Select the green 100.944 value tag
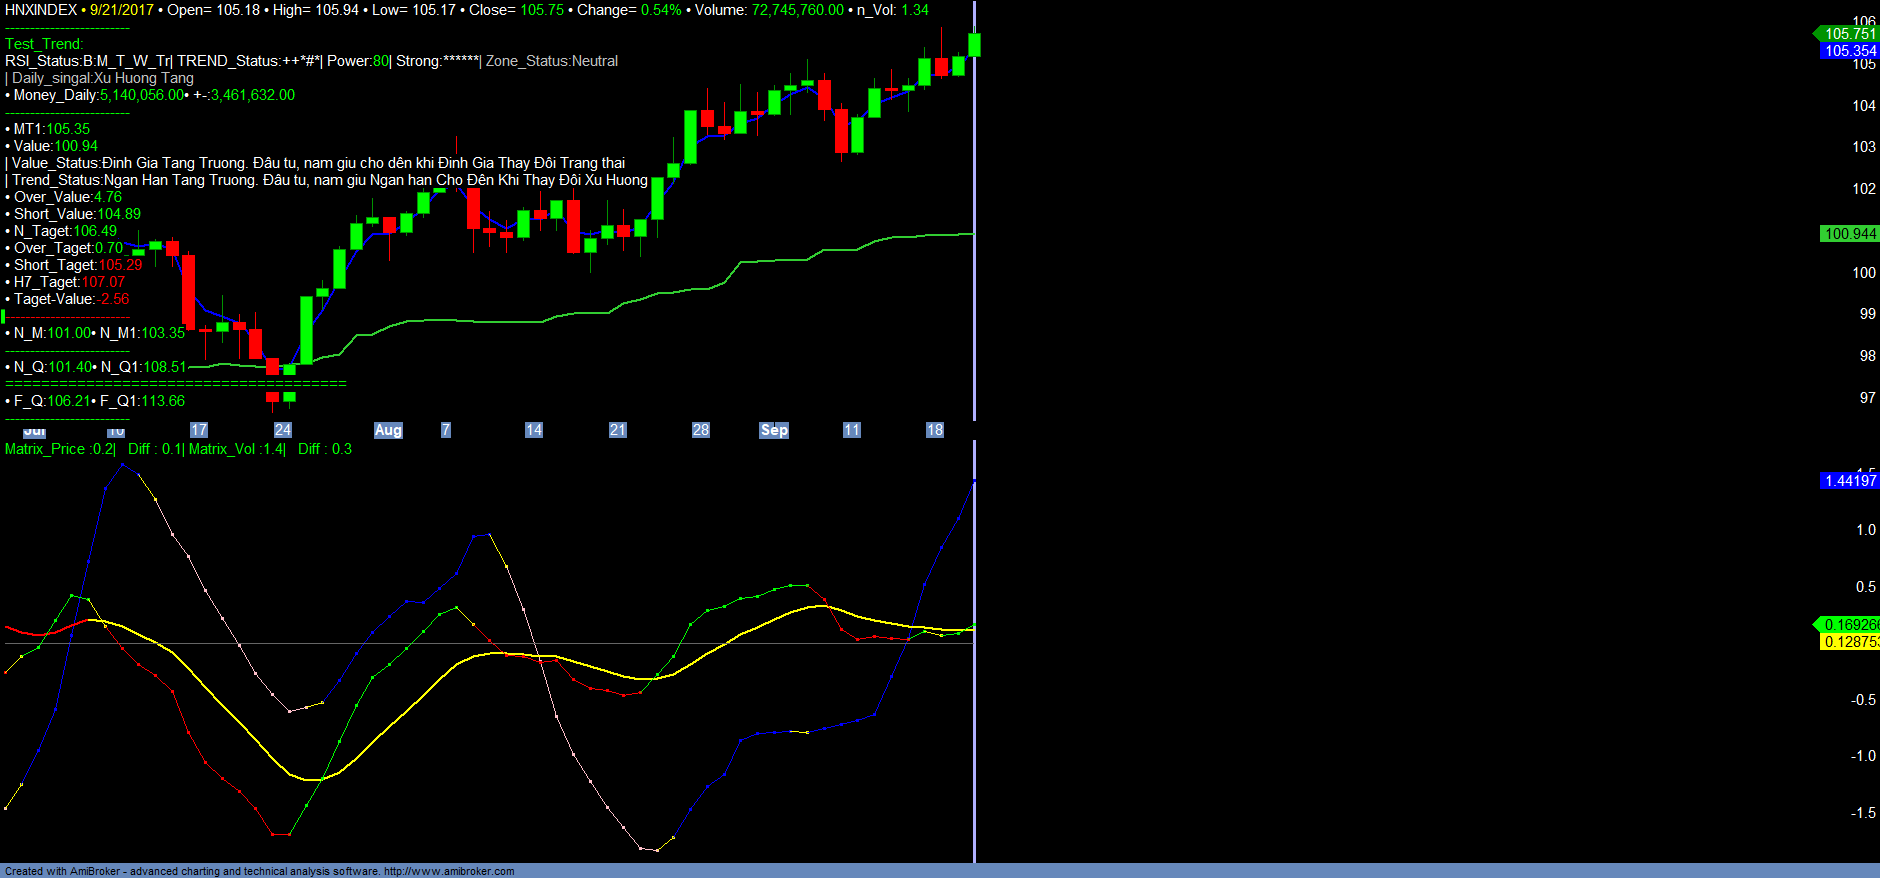The height and width of the screenshot is (878, 1880). (1849, 234)
